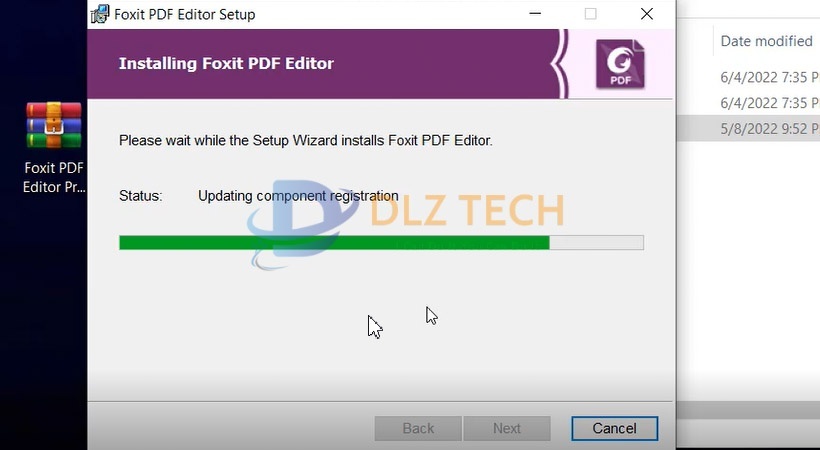The height and width of the screenshot is (450, 820).
Task: Click the Foxit PDF Editor Pr... desktop label
Action: coord(54,177)
